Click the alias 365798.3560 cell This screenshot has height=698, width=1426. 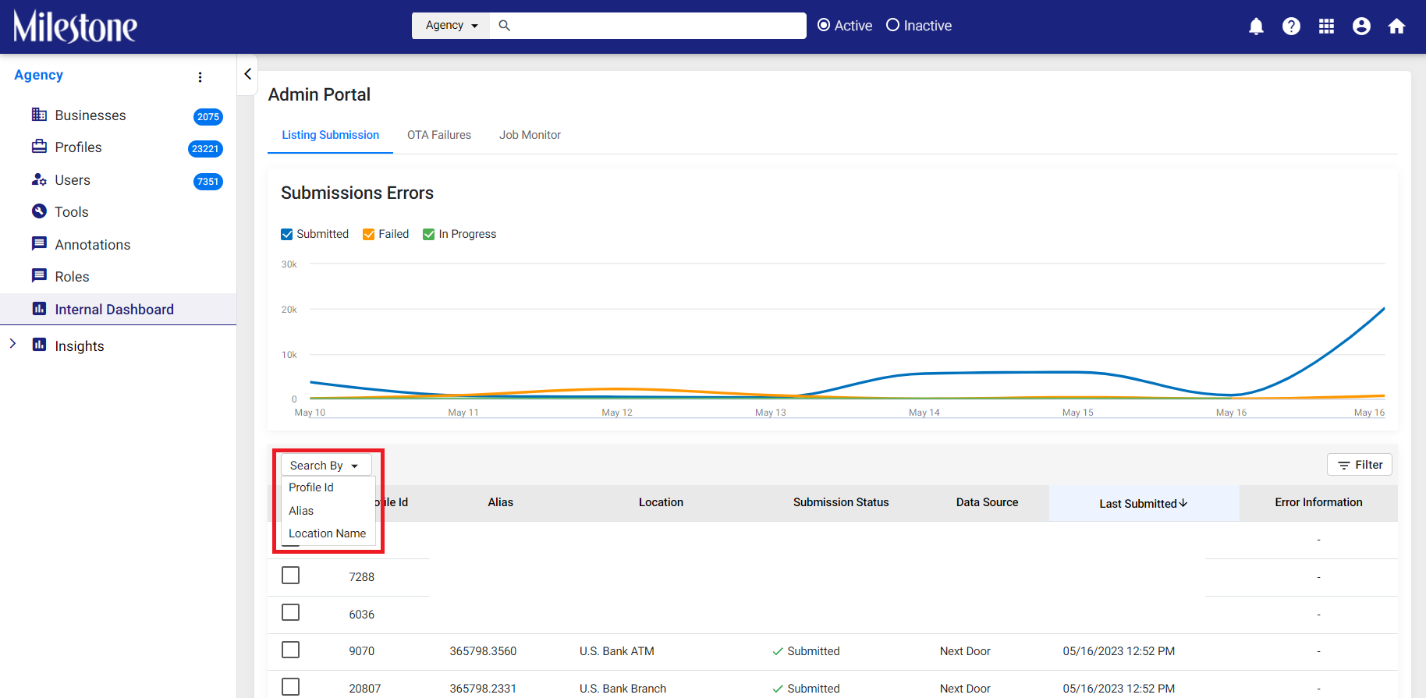click(483, 651)
